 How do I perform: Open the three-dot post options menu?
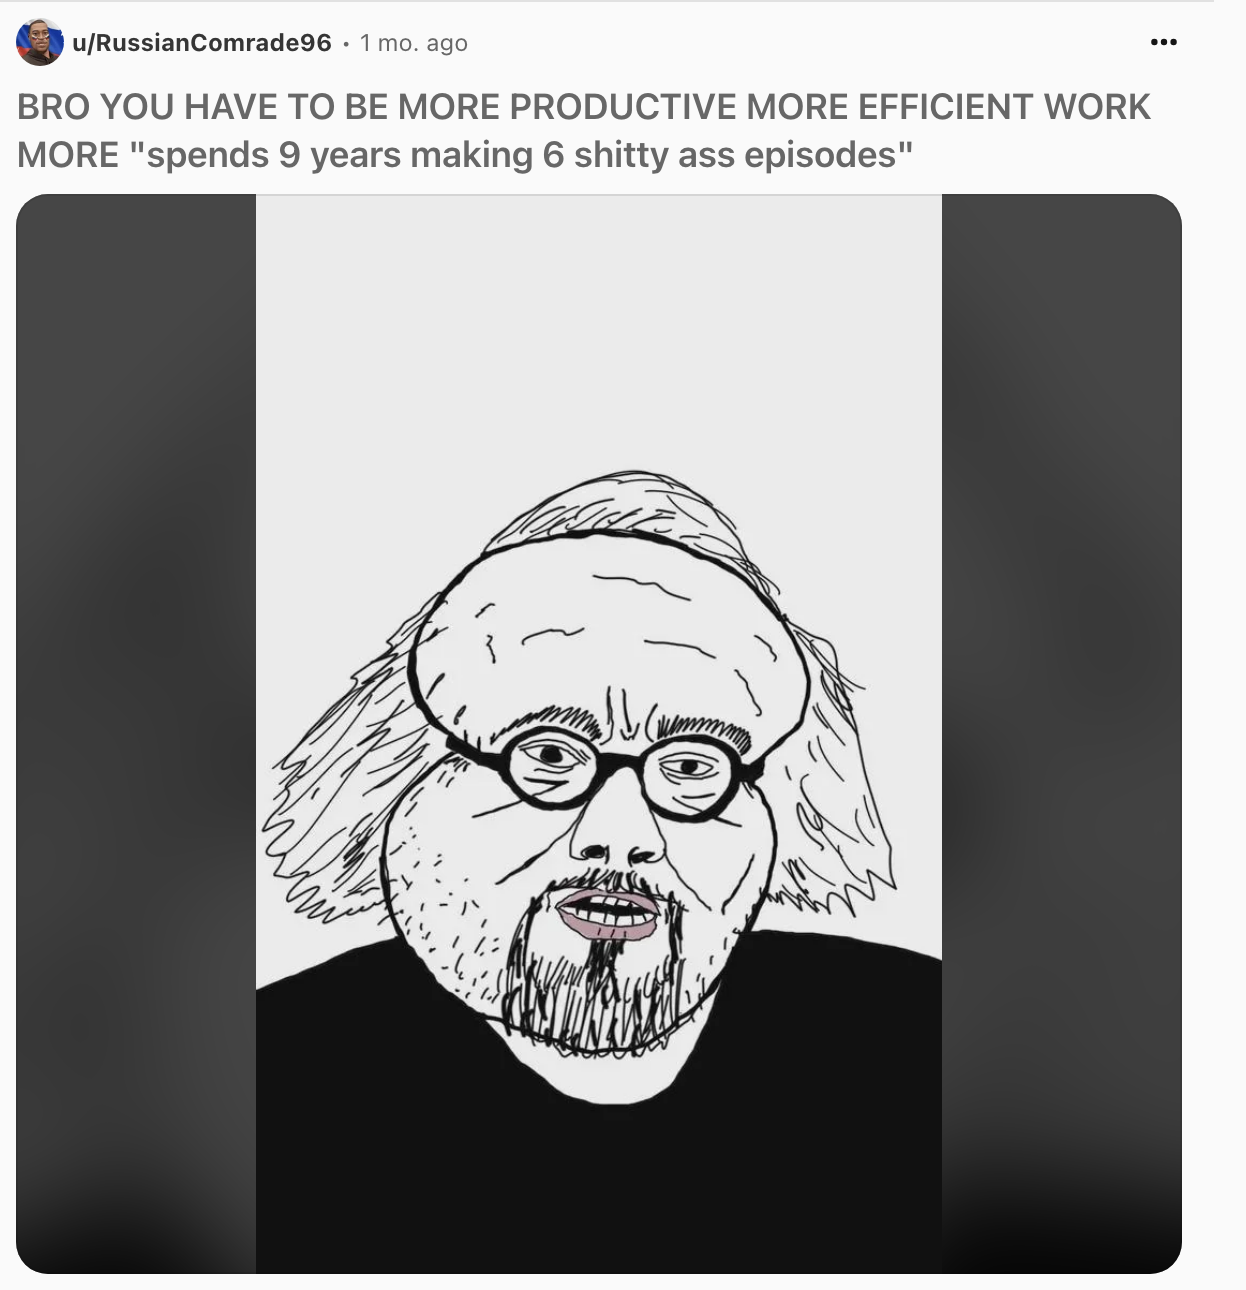[1163, 42]
